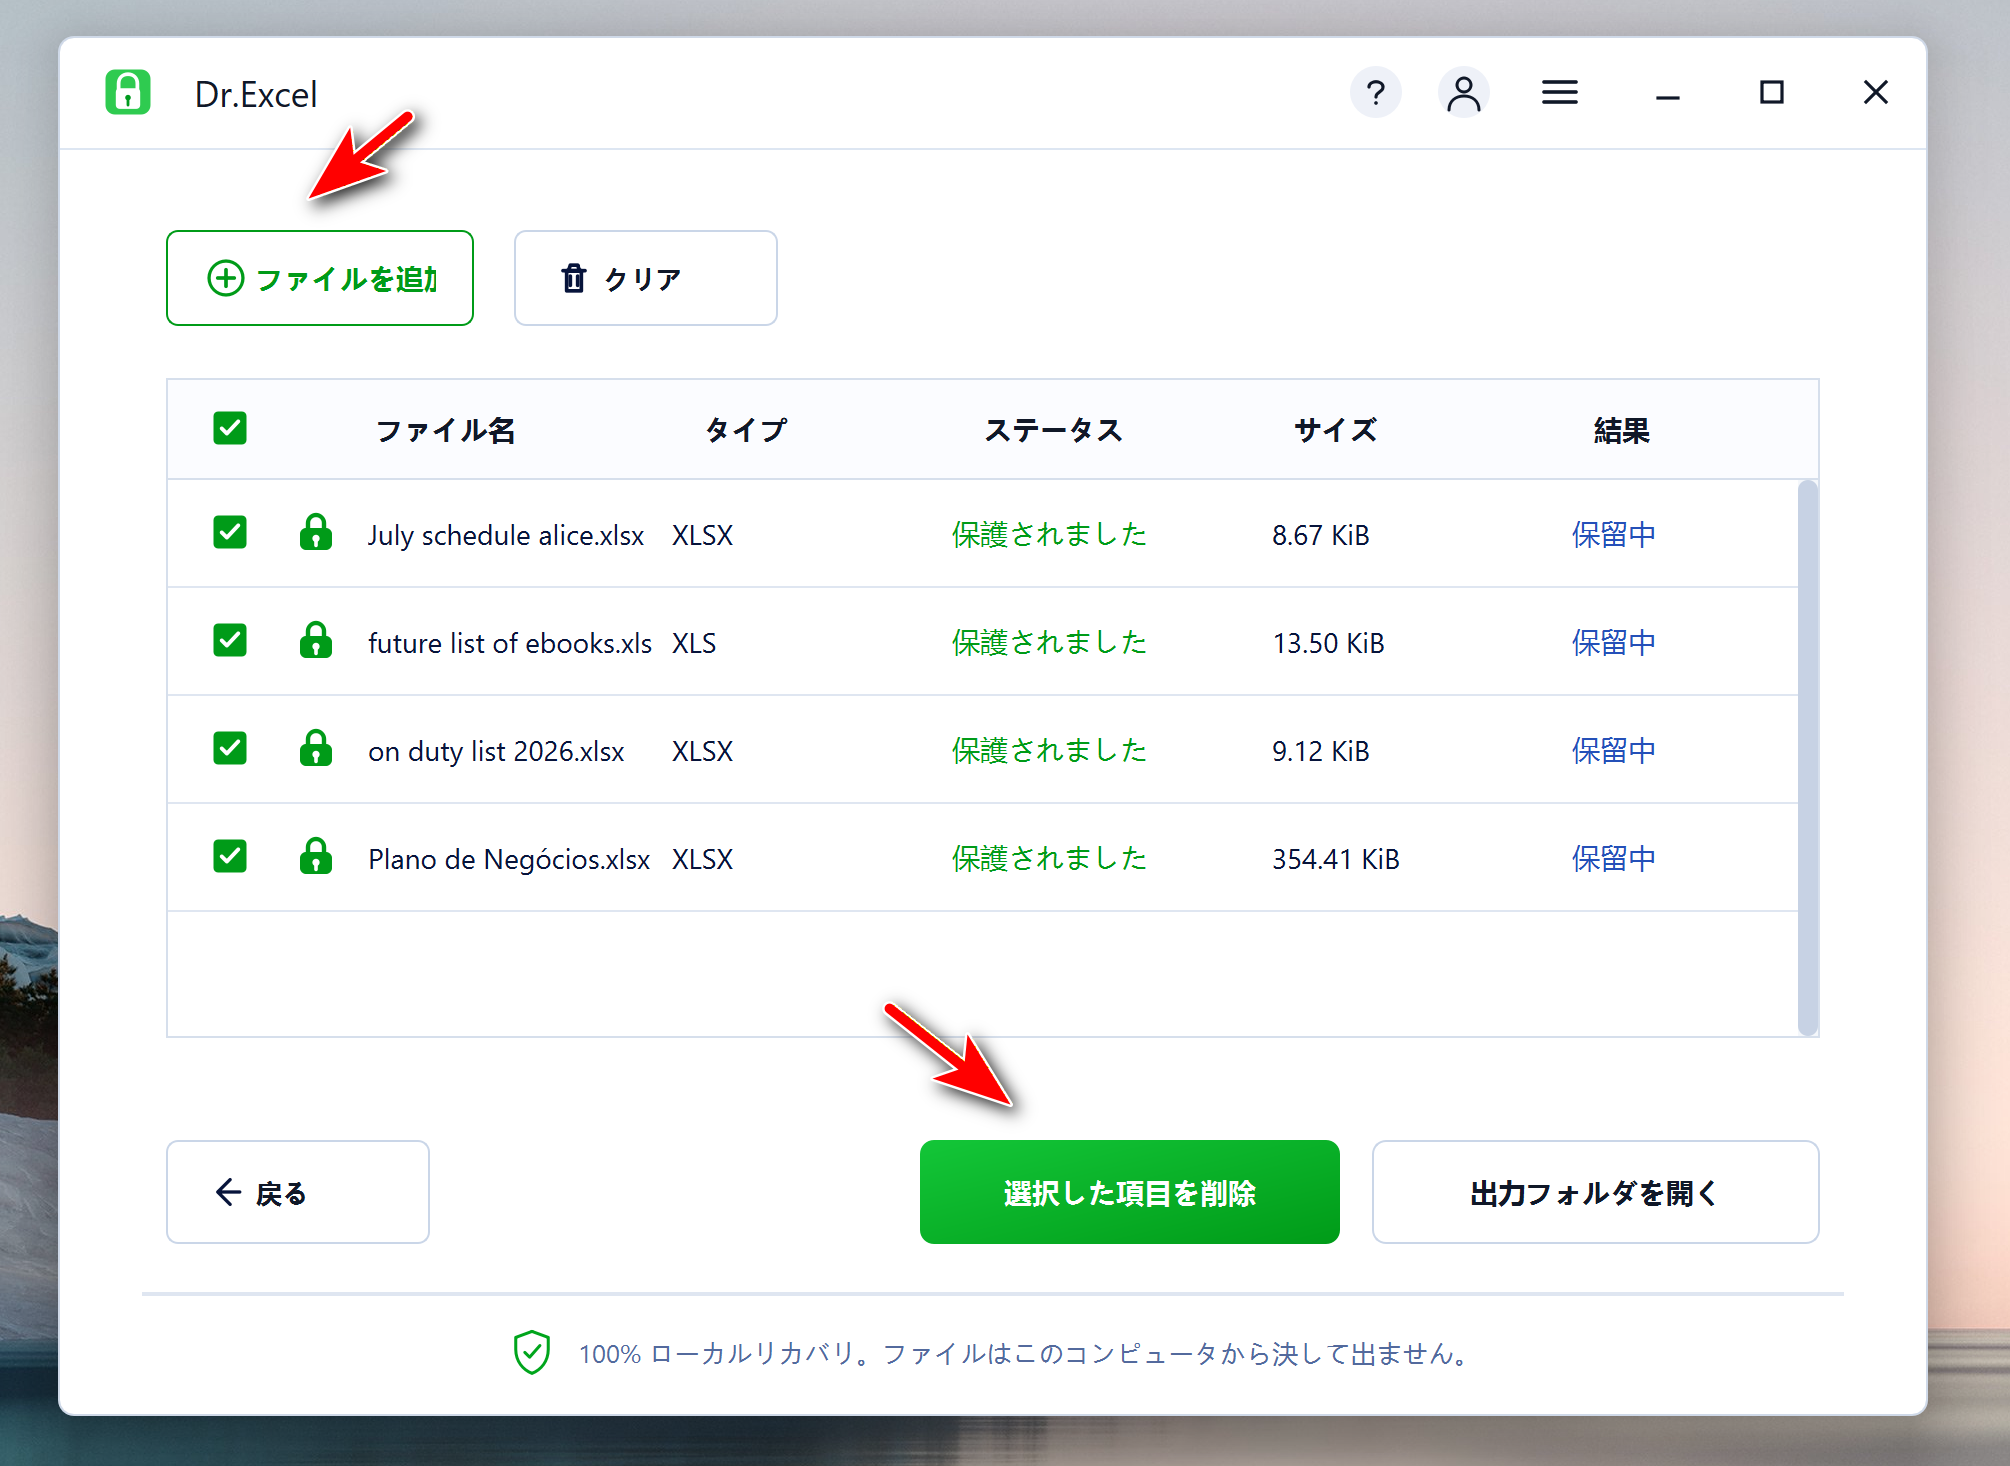
Task: Click the 354.41 KiB size value
Action: click(x=1336, y=859)
